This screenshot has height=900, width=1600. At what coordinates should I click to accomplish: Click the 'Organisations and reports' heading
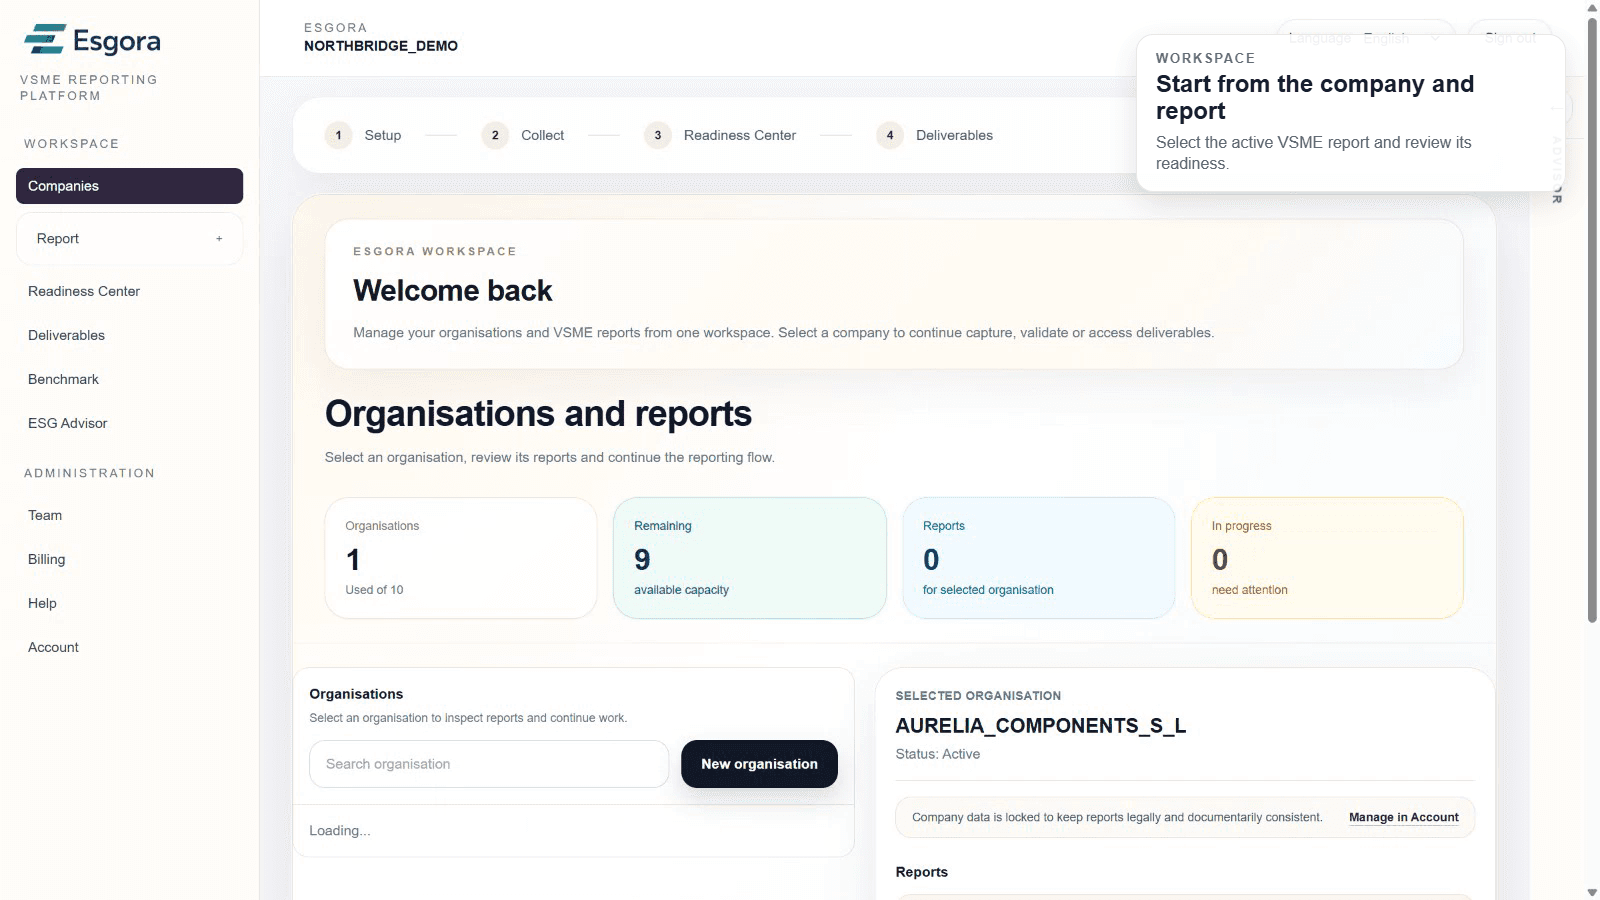[538, 414]
